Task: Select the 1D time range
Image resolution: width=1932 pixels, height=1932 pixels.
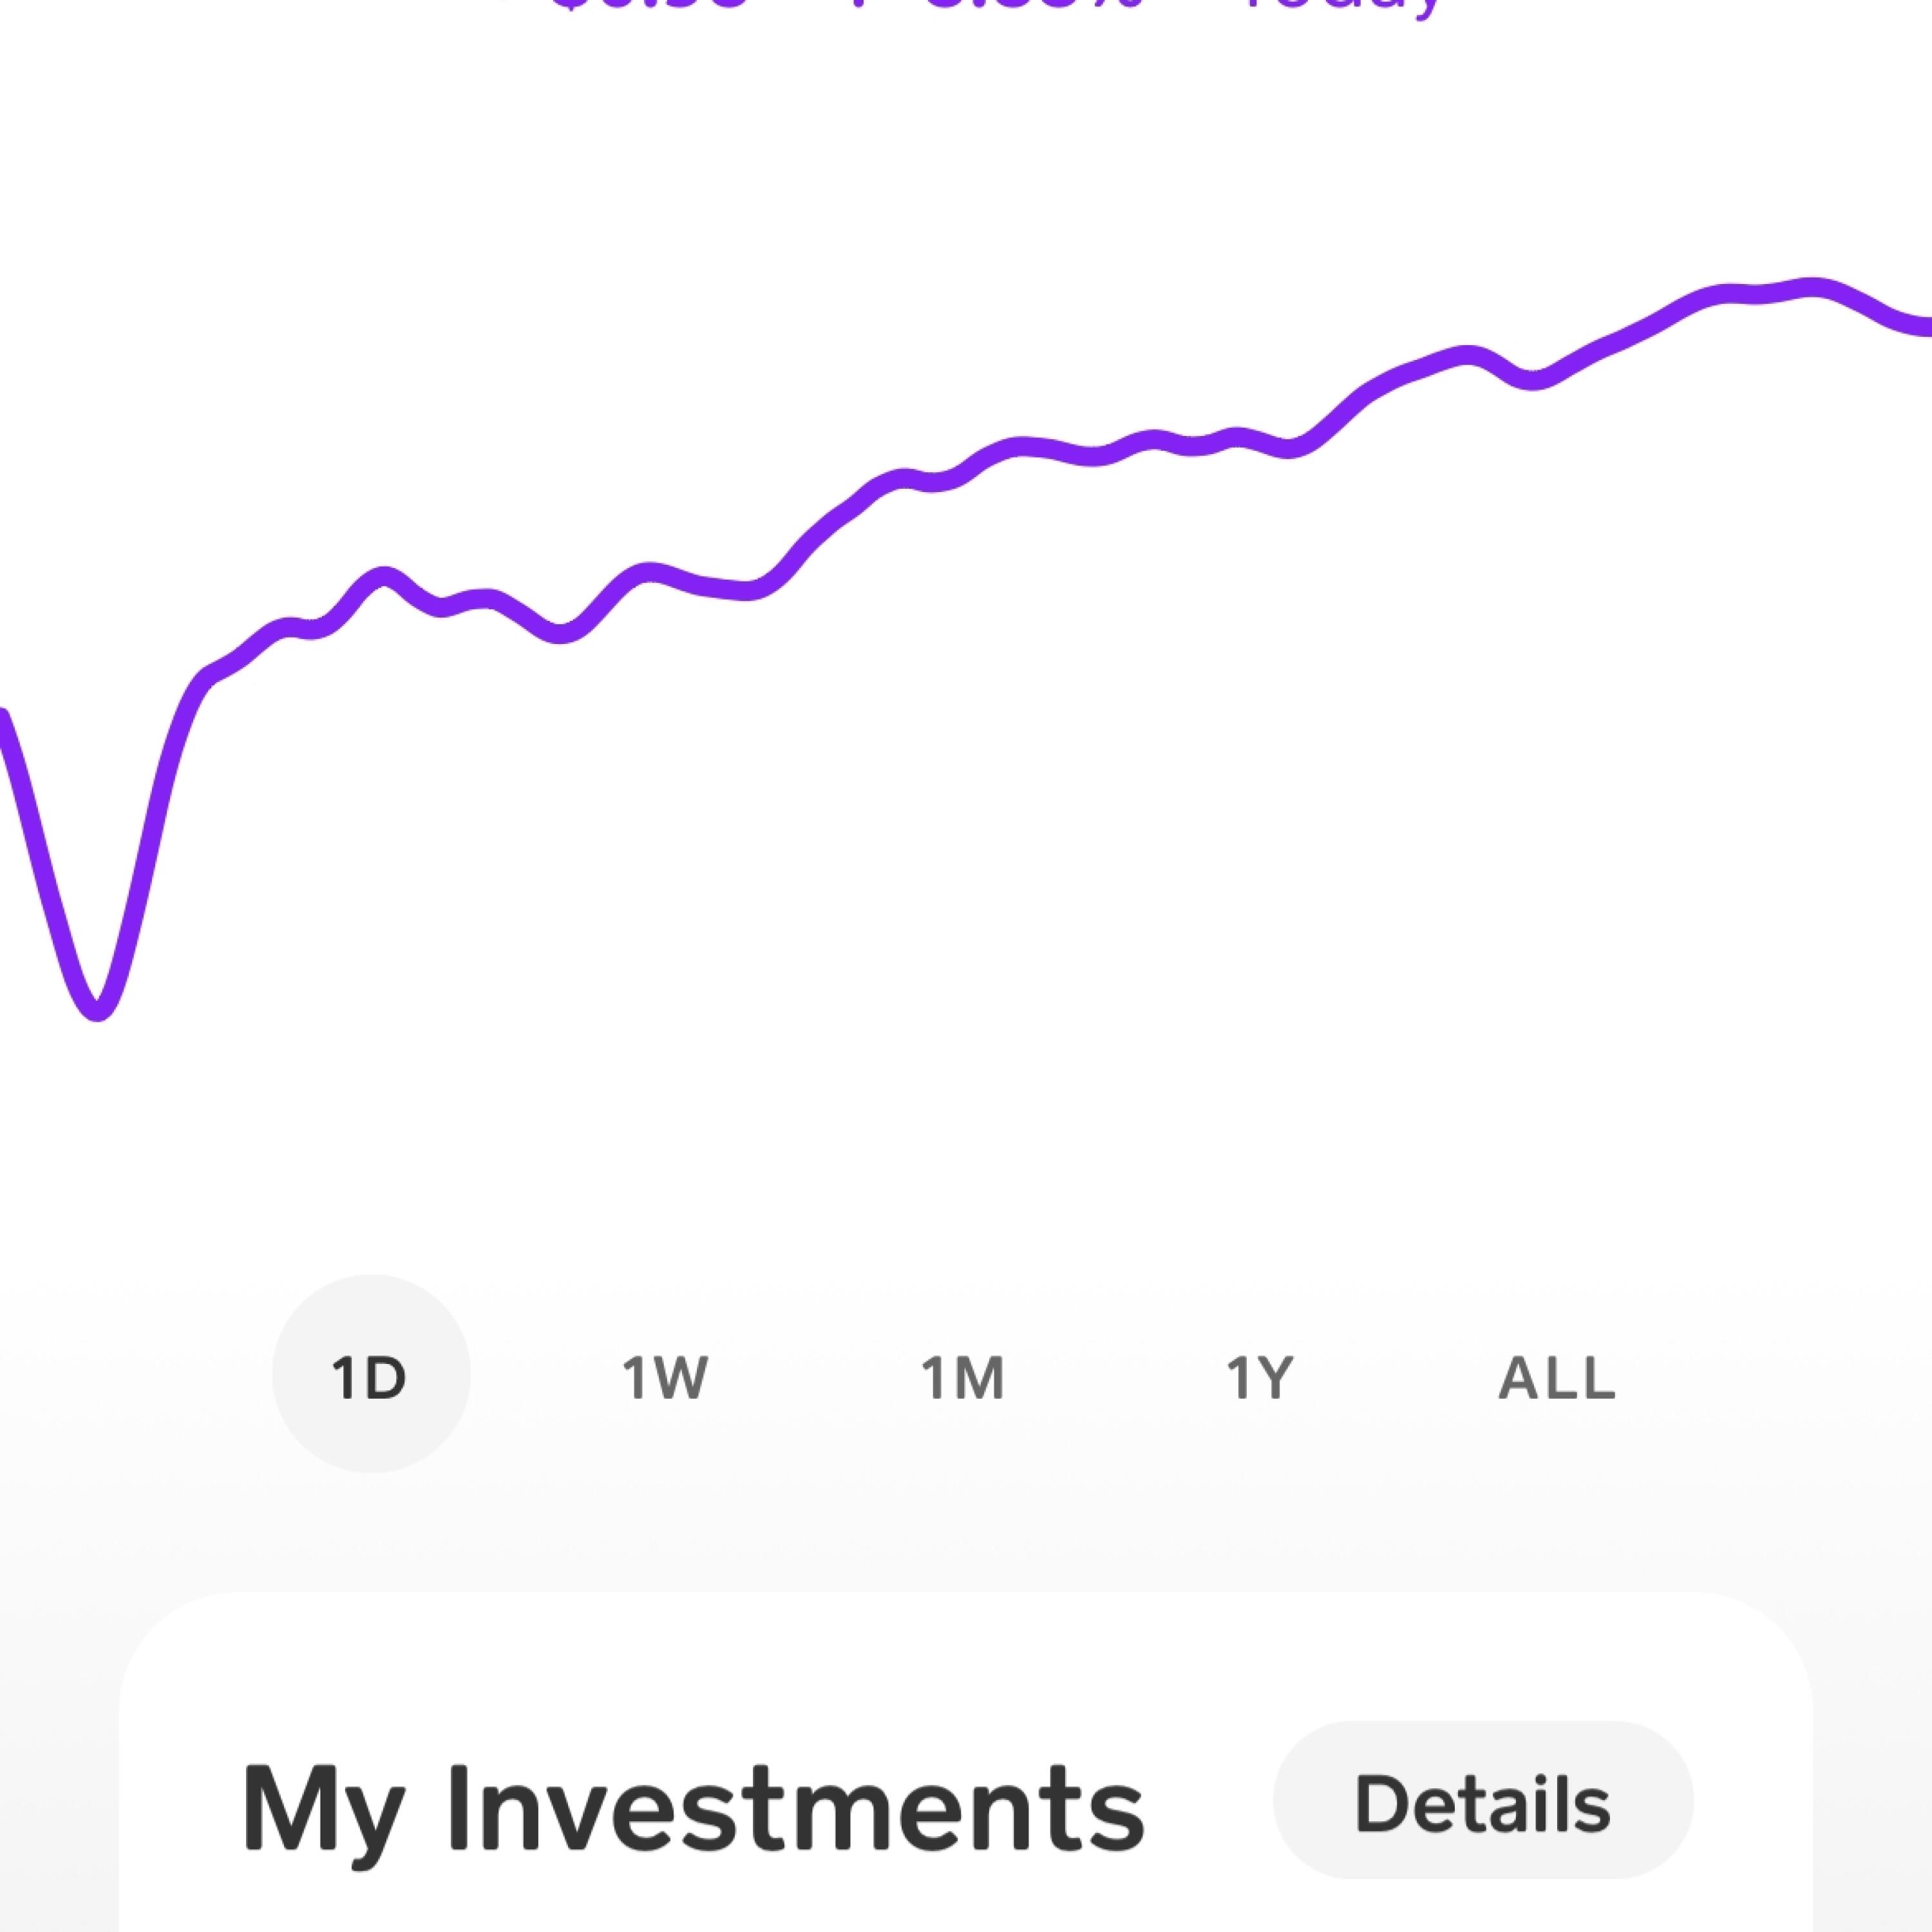Action: tap(371, 1374)
